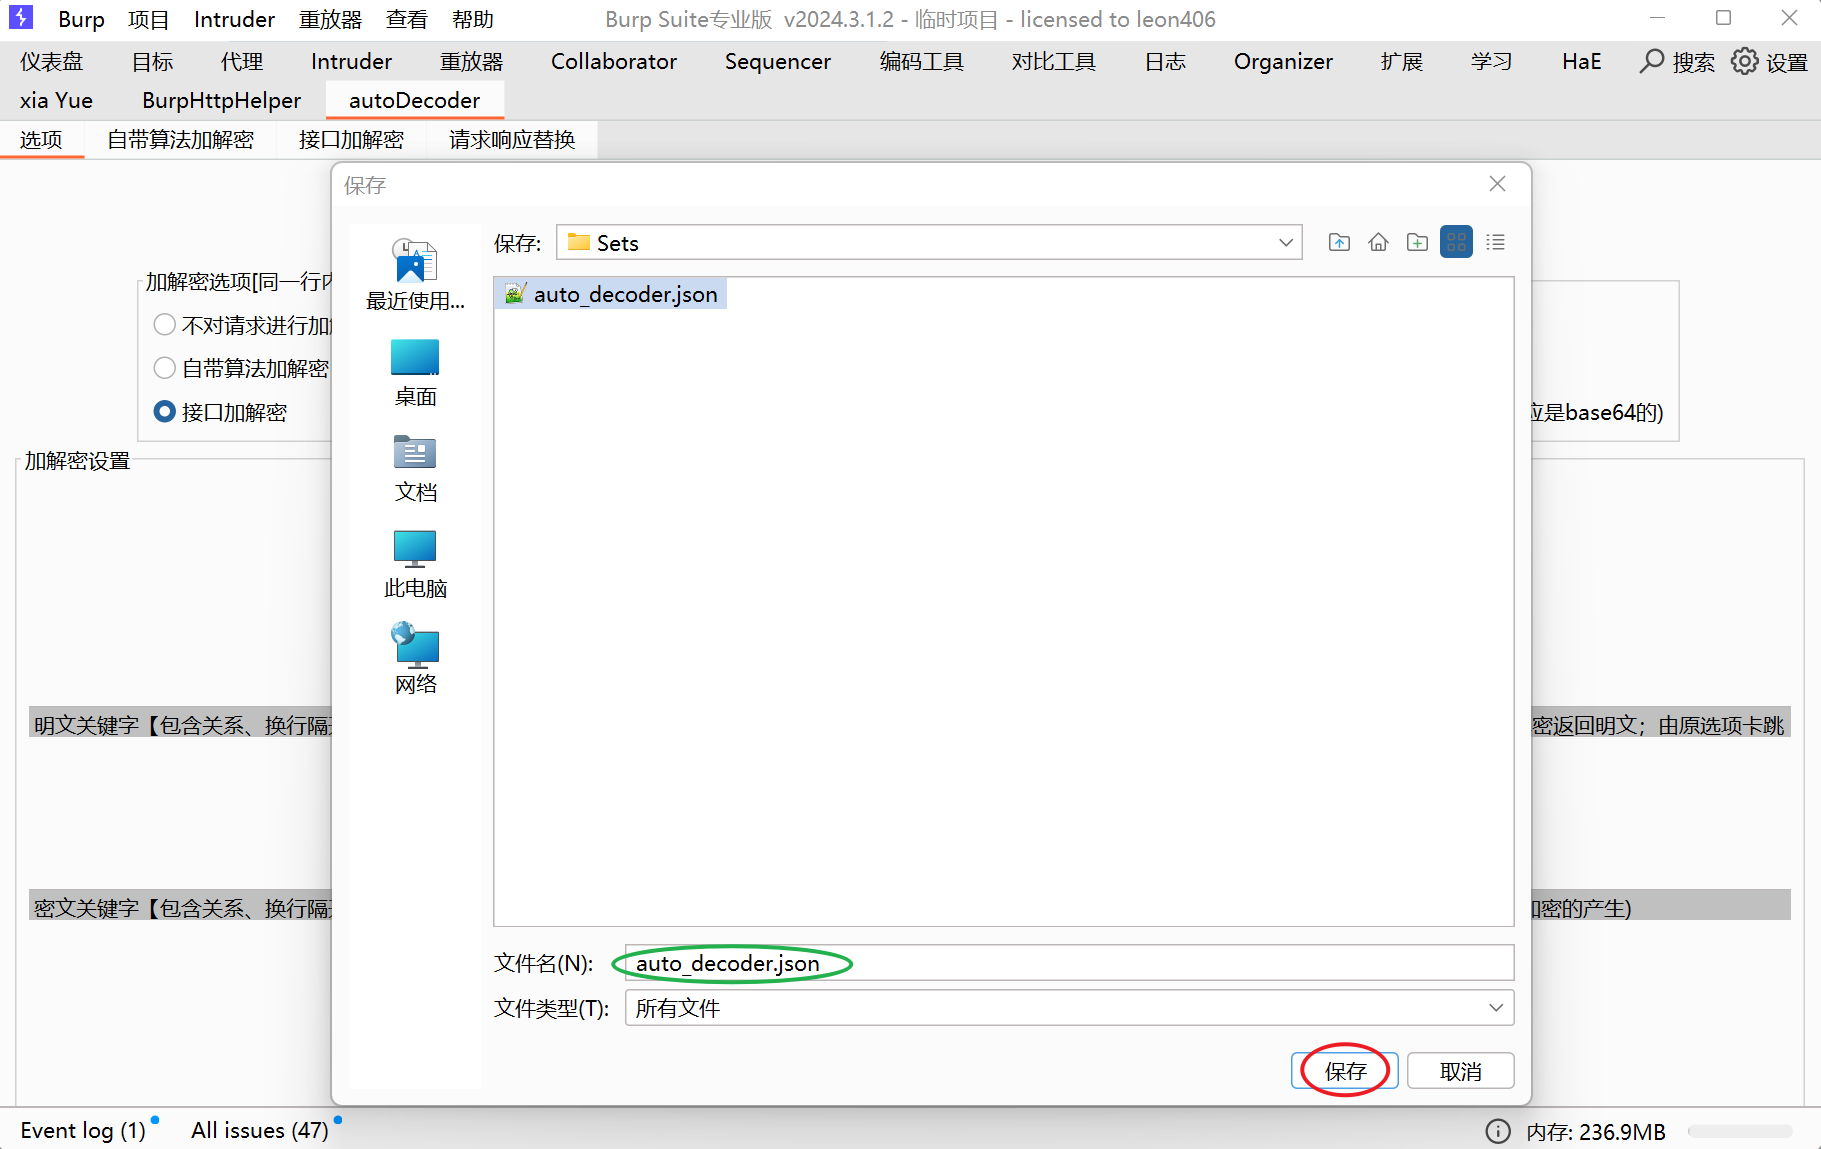Click the memory usage bar in status bar
This screenshot has height=1149, width=1821.
click(x=1739, y=1131)
